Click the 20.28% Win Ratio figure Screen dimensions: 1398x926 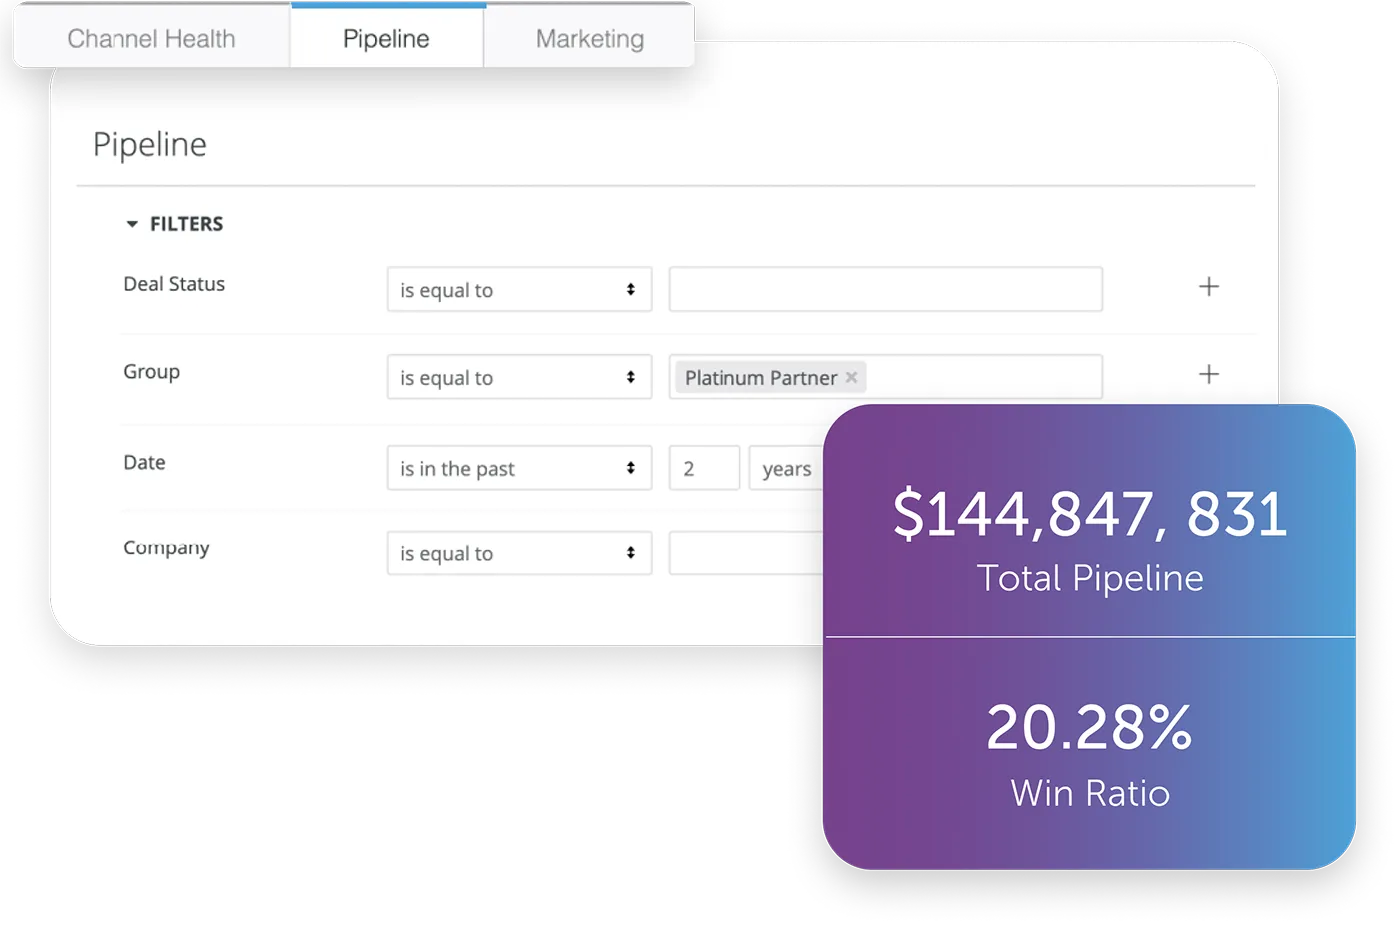click(x=1089, y=727)
